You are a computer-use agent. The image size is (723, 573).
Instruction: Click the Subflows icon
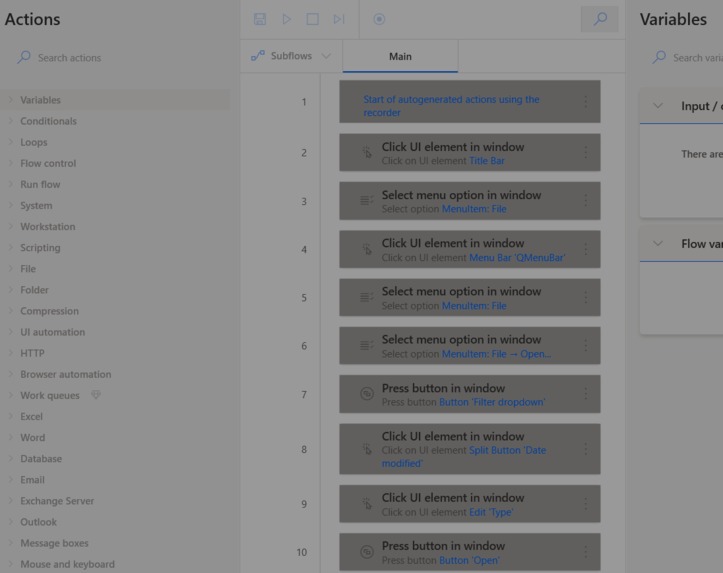point(258,56)
